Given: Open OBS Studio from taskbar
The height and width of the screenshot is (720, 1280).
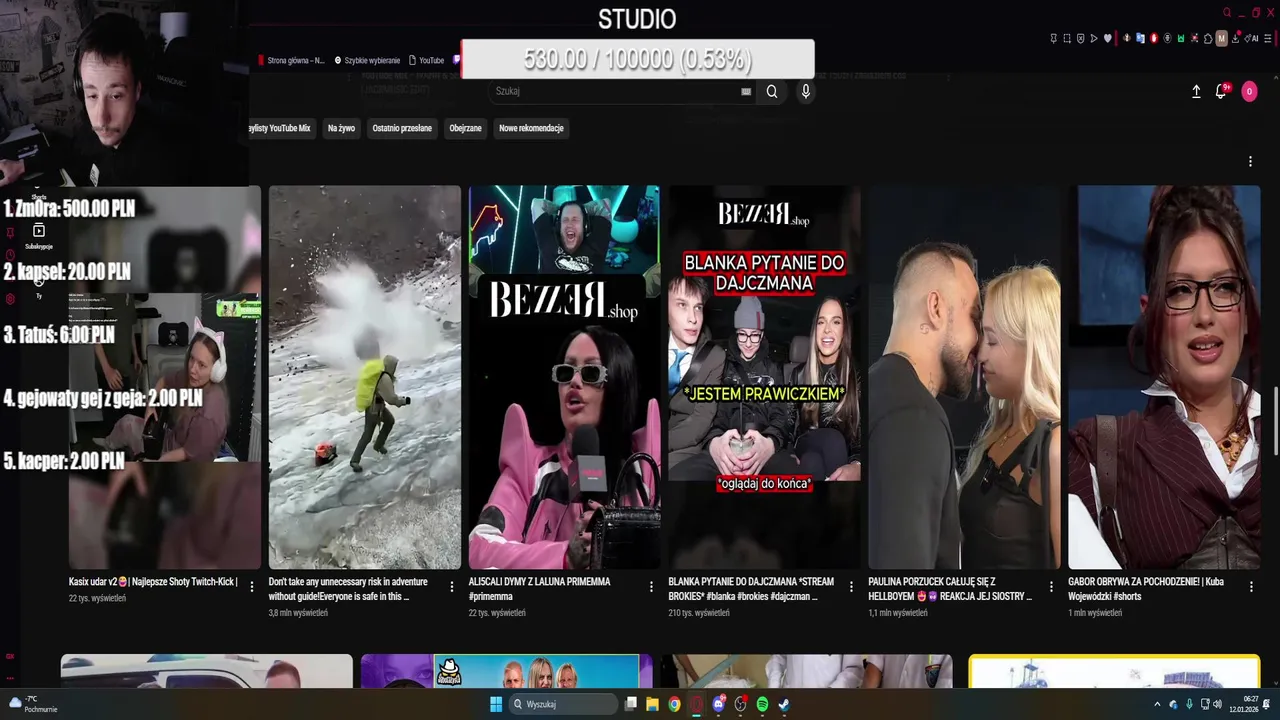Looking at the screenshot, I should (740, 704).
